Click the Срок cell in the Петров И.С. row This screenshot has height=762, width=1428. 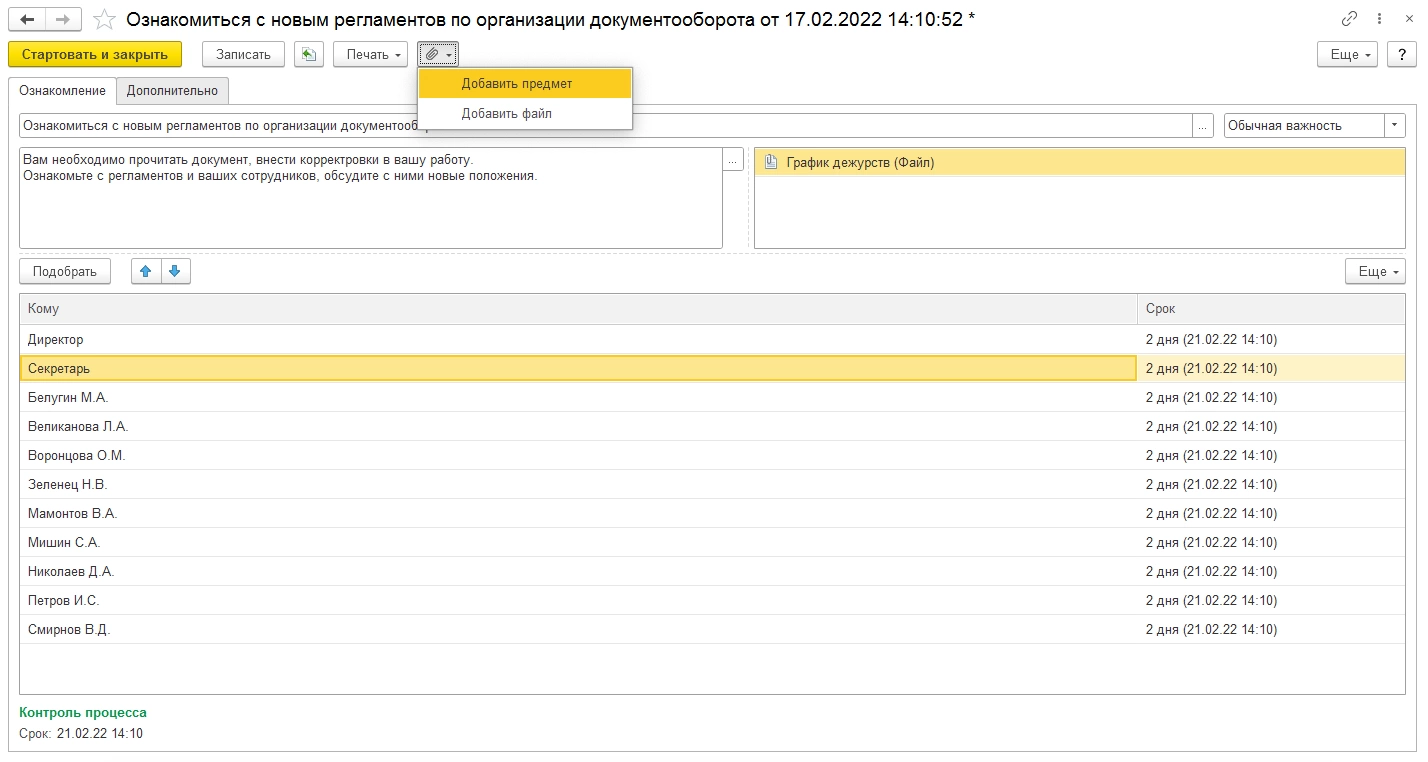(1271, 600)
